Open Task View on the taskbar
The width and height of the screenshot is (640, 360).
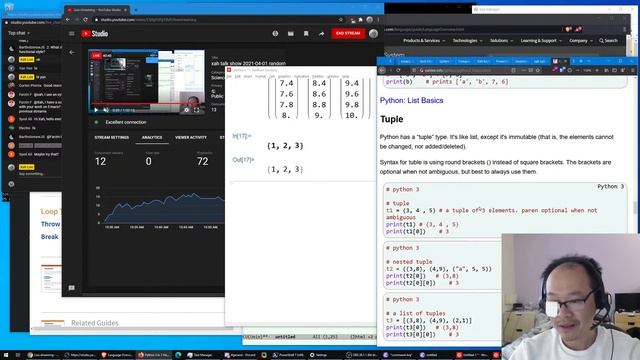coord(18,355)
